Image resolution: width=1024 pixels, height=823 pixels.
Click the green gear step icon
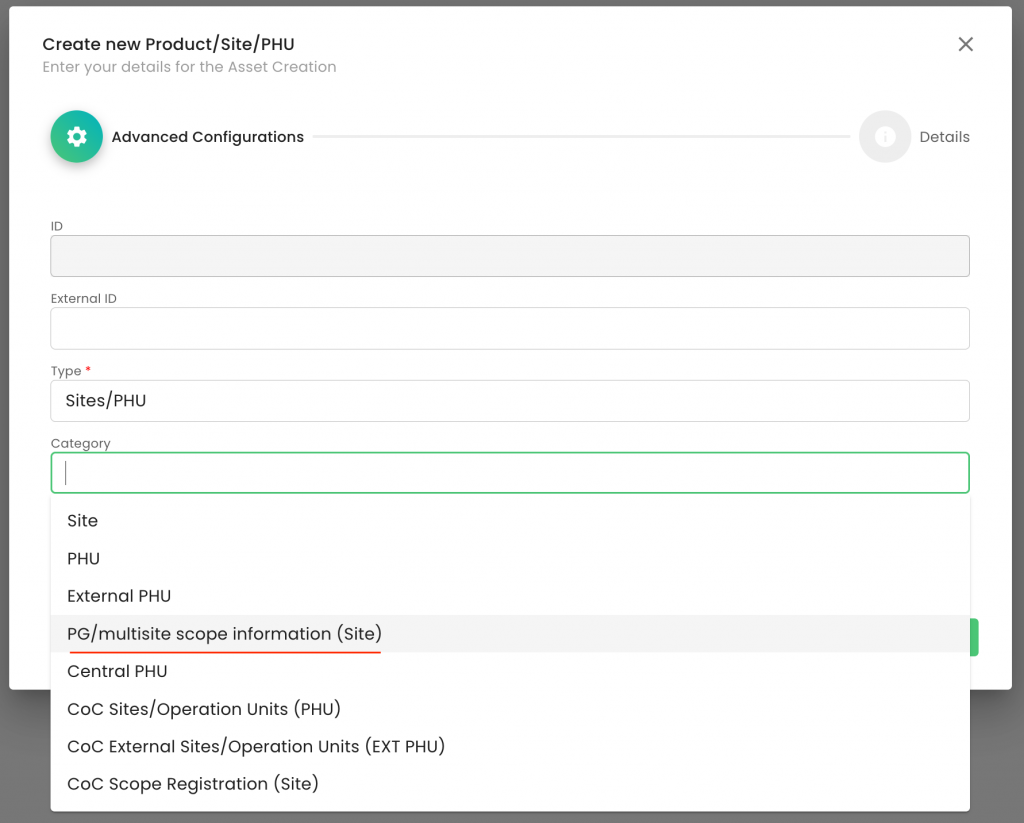(x=77, y=137)
